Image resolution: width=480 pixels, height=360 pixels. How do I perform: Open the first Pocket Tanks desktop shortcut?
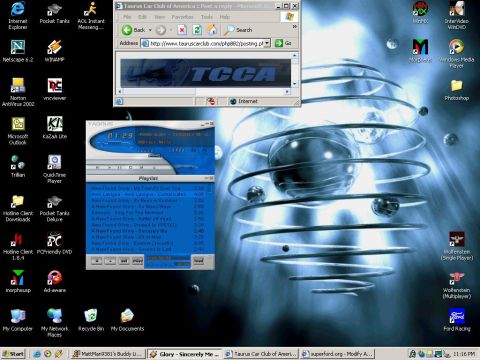click(54, 13)
